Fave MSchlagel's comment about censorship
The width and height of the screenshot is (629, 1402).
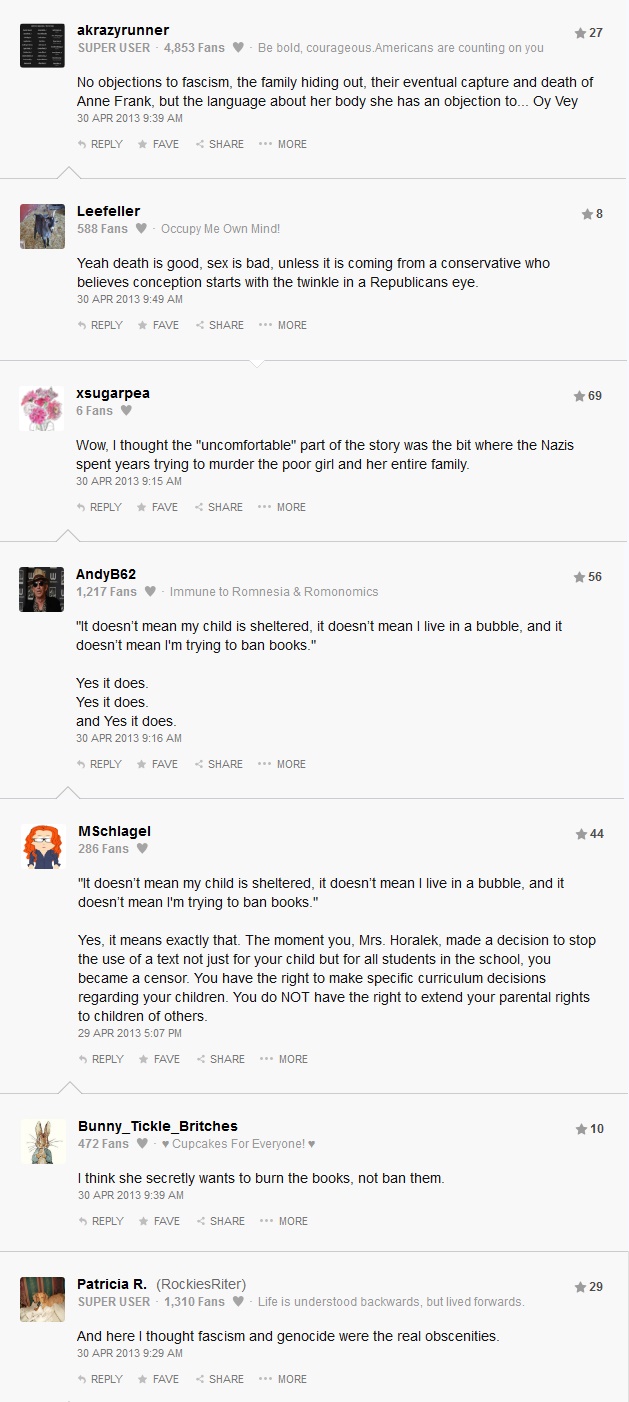[x=159, y=1059]
